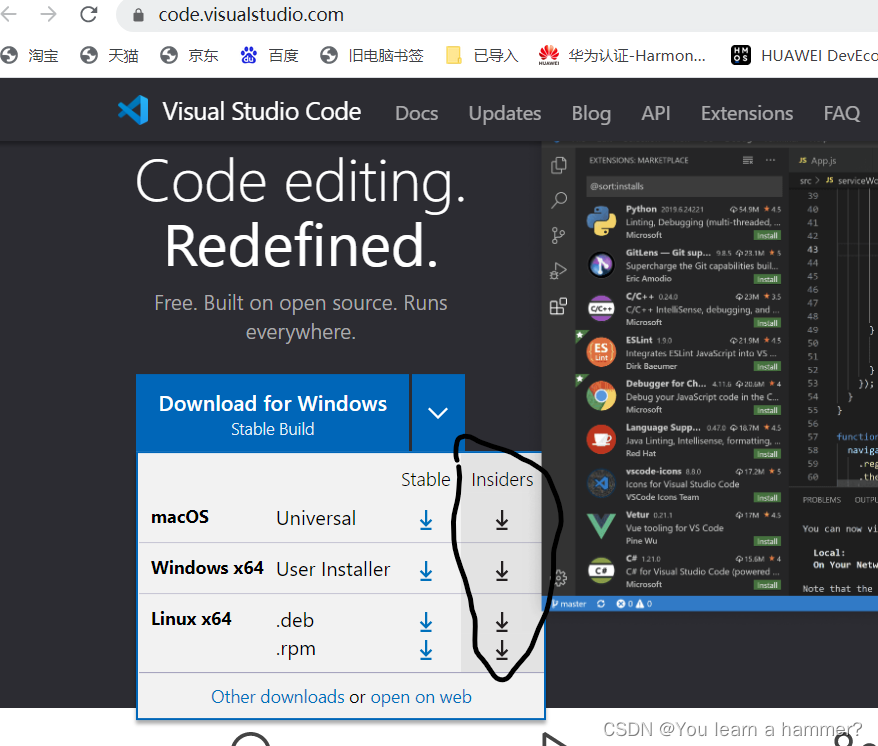Click the code.visualstudio.com address field
878x746 pixels.
click(251, 15)
